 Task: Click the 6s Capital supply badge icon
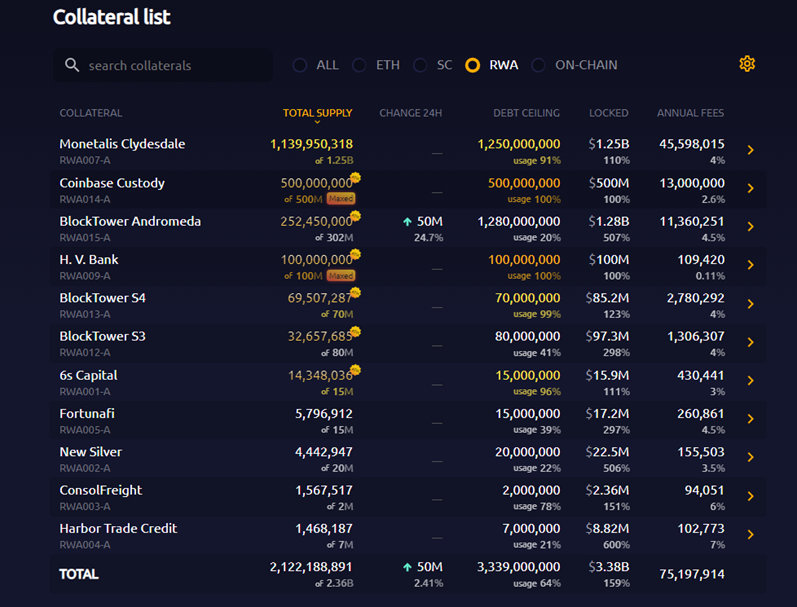pos(355,370)
